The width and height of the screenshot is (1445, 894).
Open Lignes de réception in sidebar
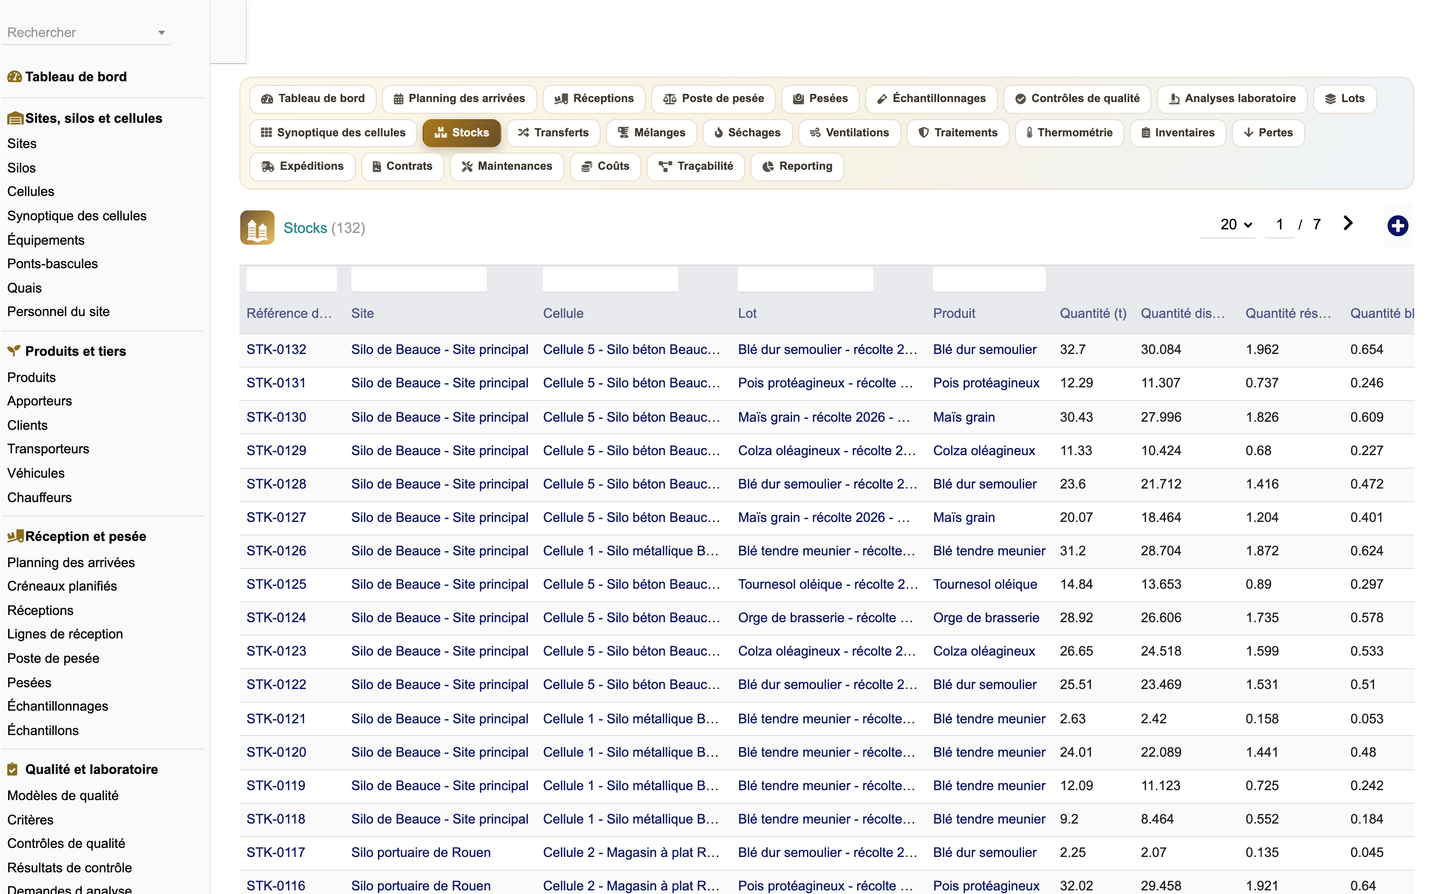click(x=65, y=634)
